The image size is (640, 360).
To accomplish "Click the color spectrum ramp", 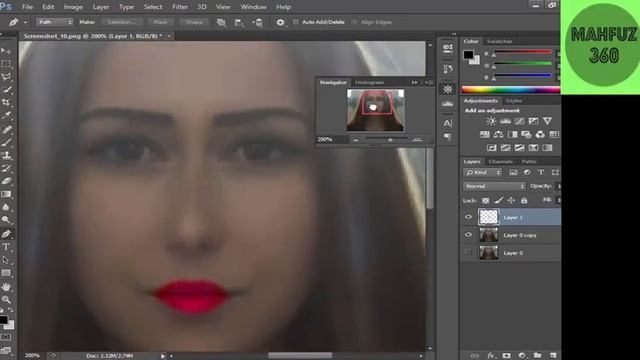I will point(511,90).
